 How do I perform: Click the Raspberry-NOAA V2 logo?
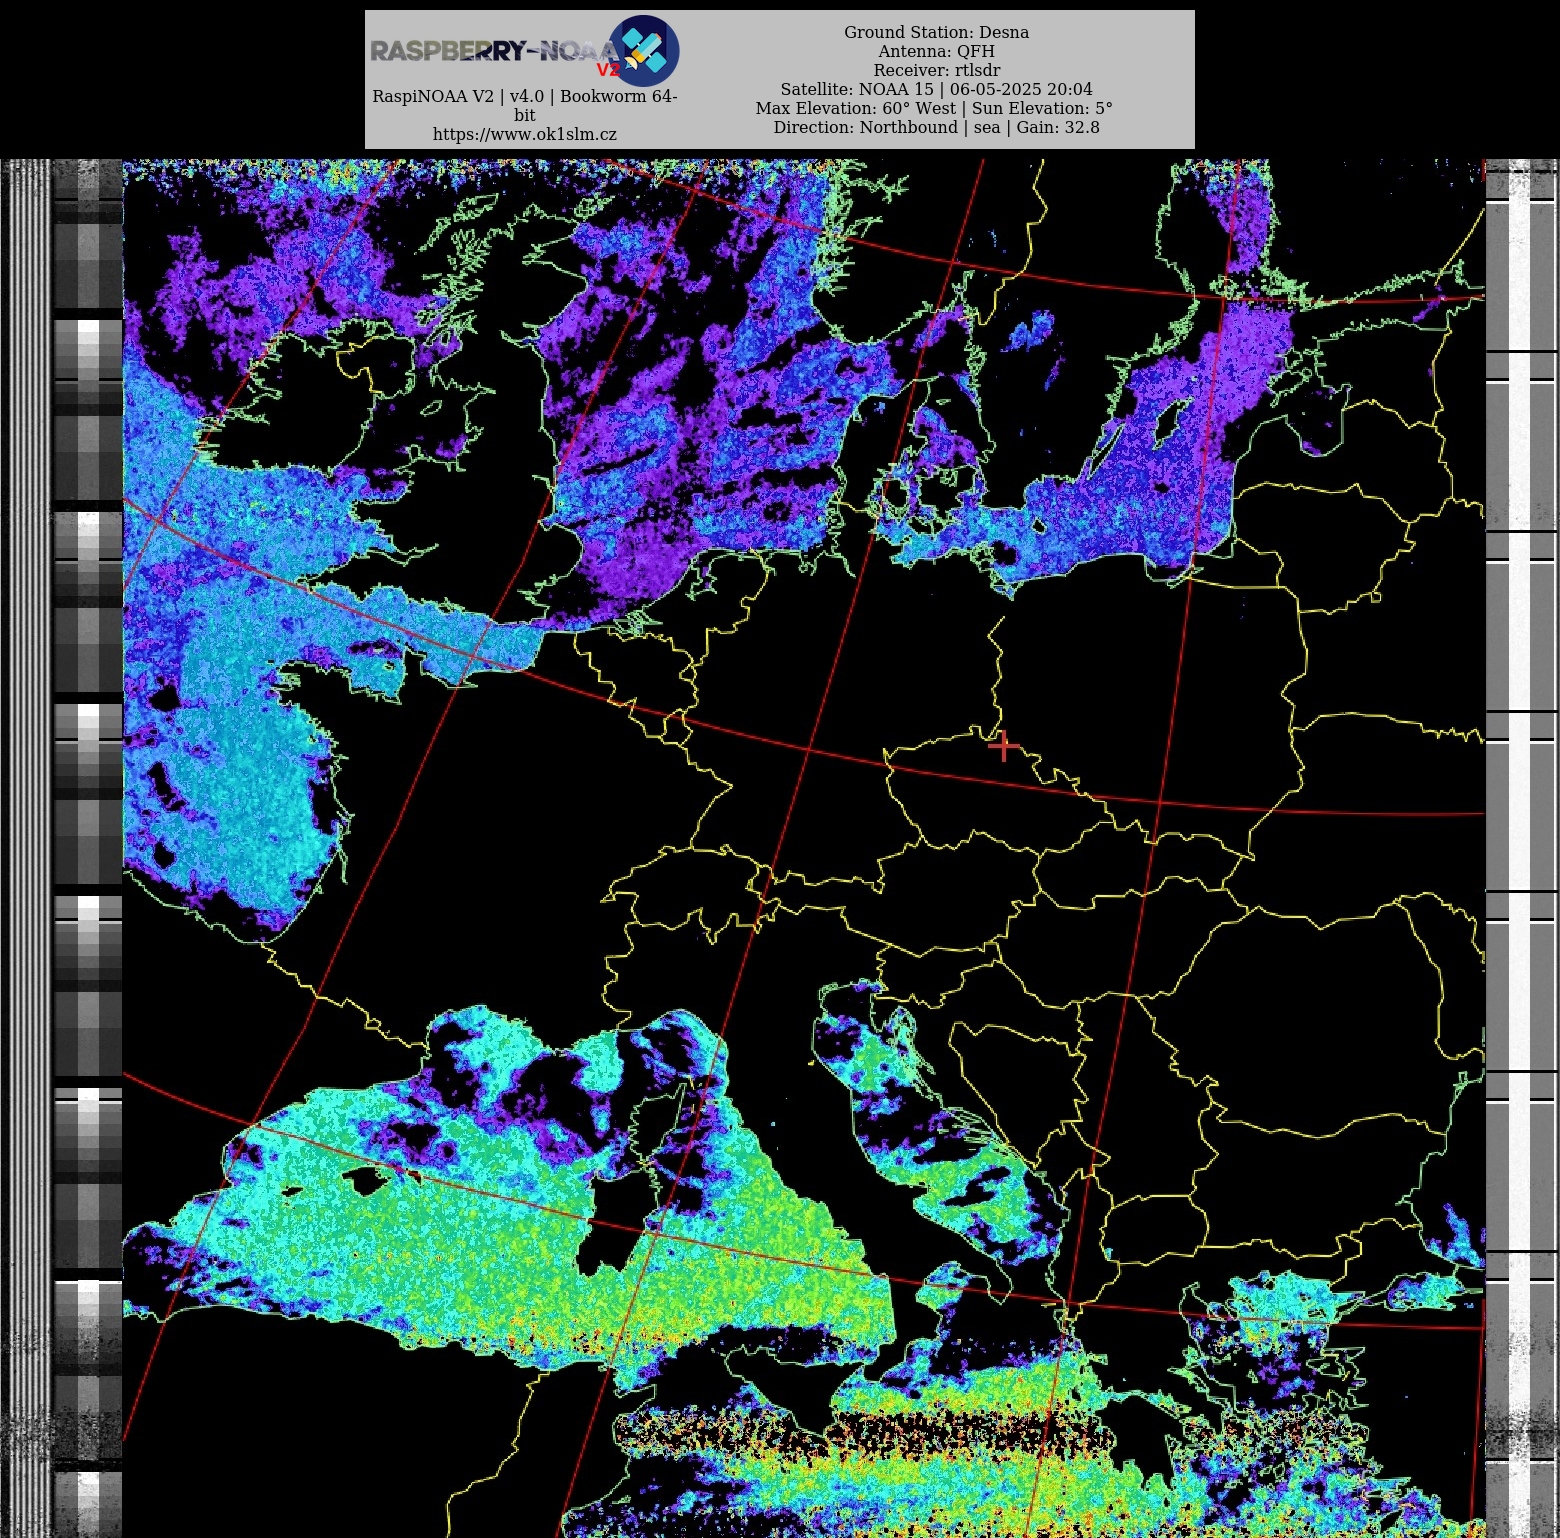[525, 51]
